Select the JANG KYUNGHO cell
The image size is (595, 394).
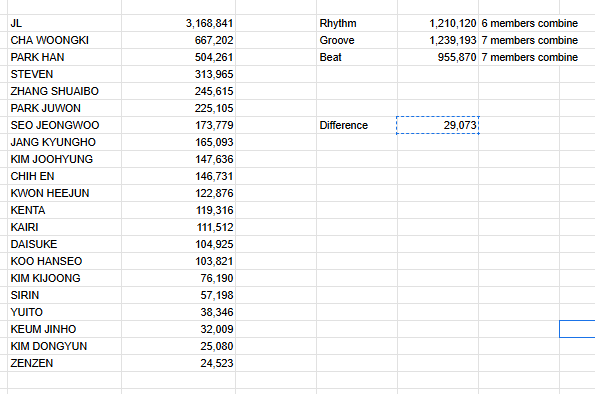[65, 142]
